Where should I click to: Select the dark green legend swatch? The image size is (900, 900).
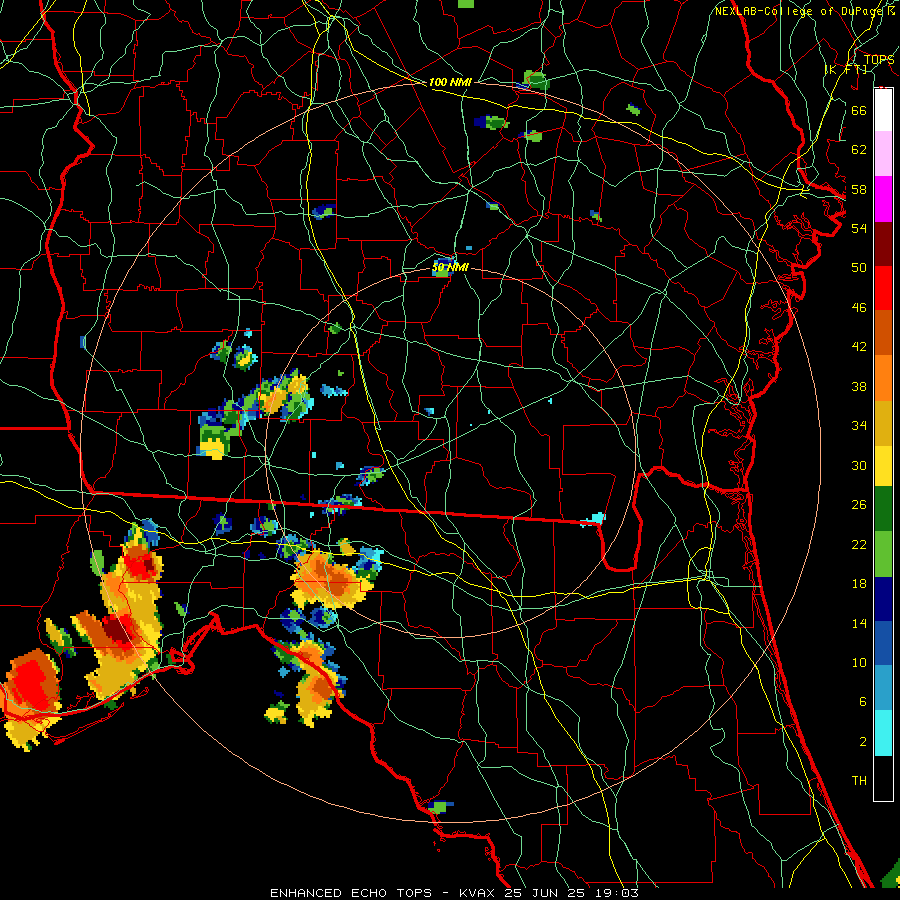click(x=883, y=509)
